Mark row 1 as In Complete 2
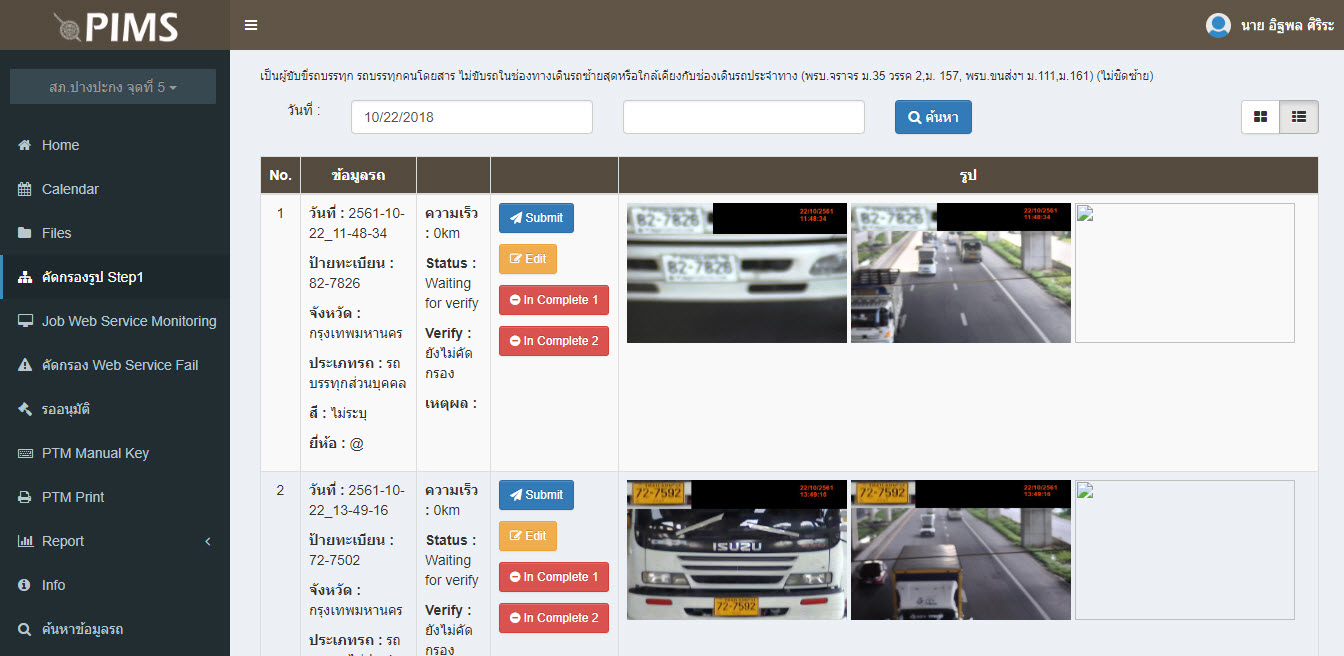 click(554, 341)
